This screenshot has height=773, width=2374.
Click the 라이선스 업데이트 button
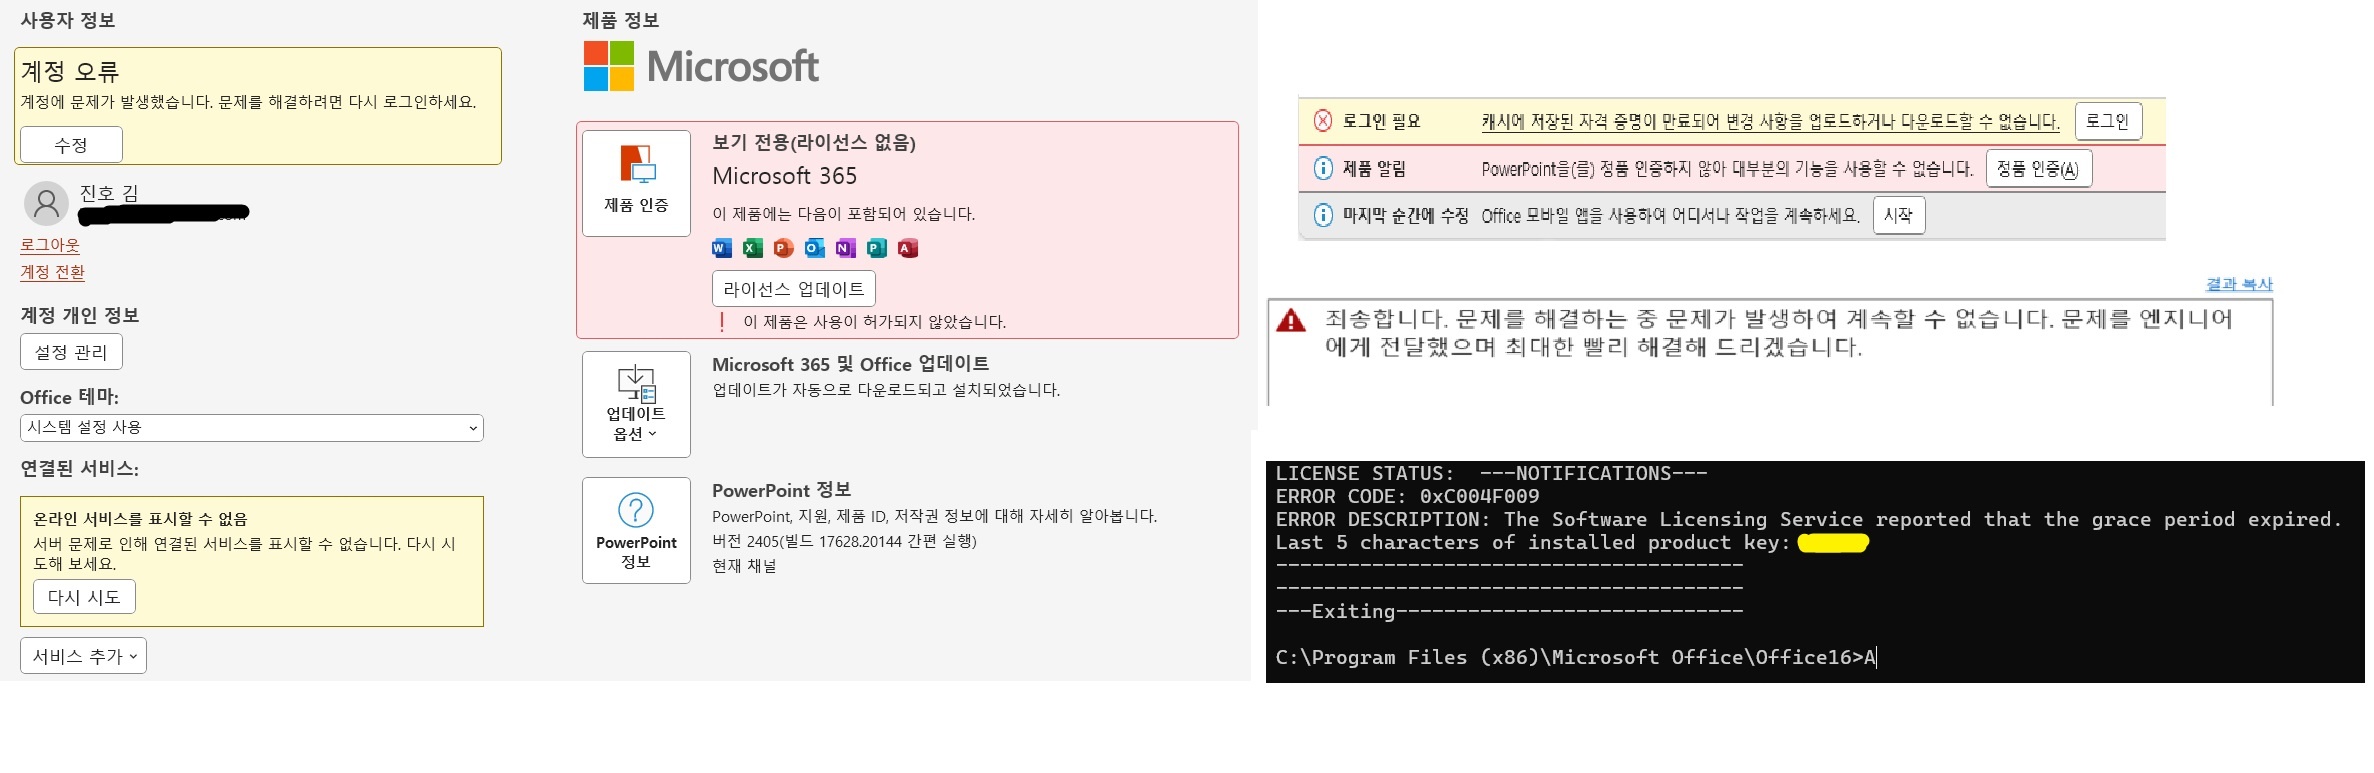(x=794, y=289)
